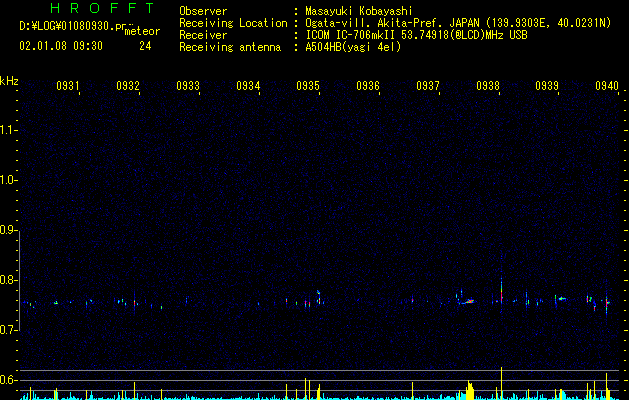Click the 'Receiving Location' label
This screenshot has width=629, height=400.
coord(233,23)
